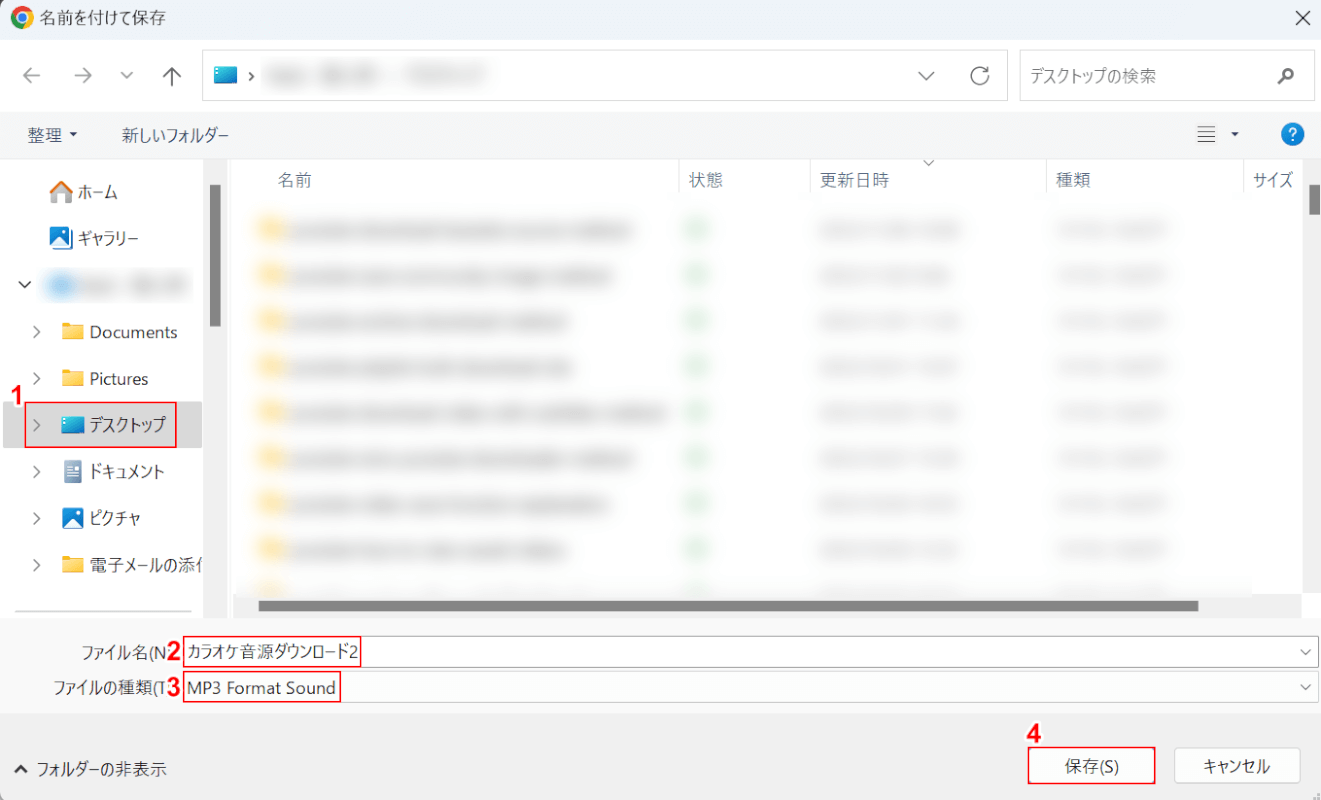Sort by the サイズ column header
1321x800 pixels.
click(x=1273, y=180)
